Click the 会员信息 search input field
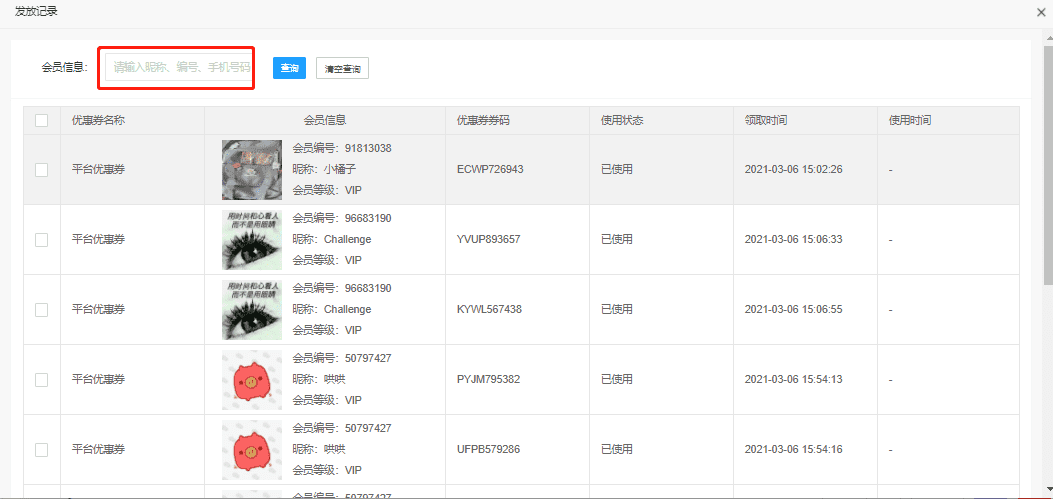1053x499 pixels. [181, 68]
